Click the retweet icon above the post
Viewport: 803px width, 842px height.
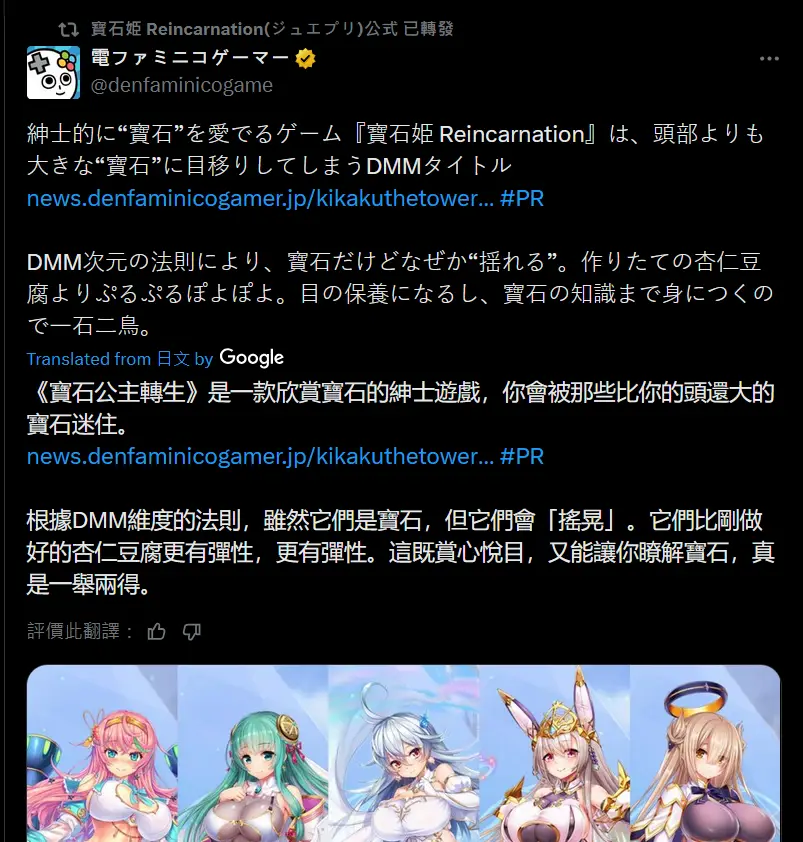point(68,29)
